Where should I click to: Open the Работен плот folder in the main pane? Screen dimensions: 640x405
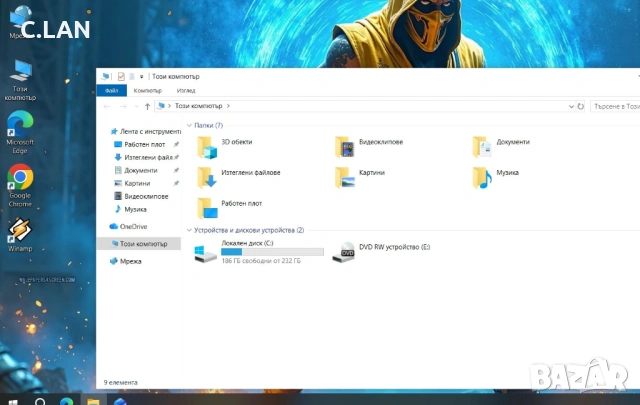[x=229, y=208]
